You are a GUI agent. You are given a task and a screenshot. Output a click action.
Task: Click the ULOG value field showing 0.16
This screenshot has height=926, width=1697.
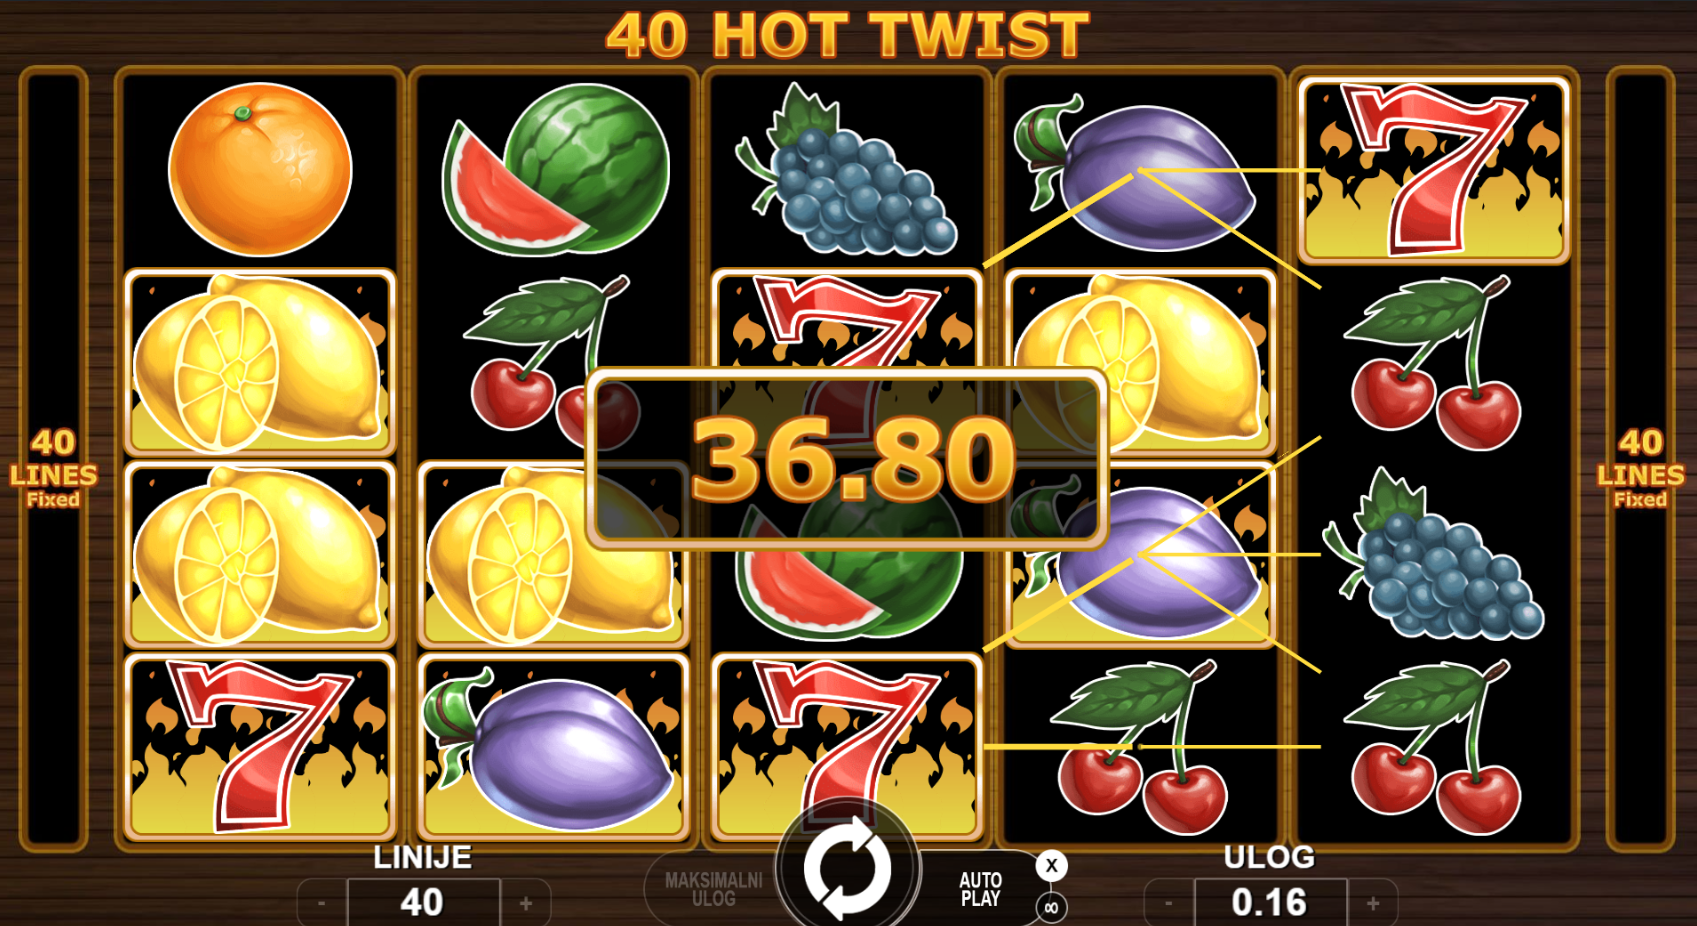(1270, 903)
